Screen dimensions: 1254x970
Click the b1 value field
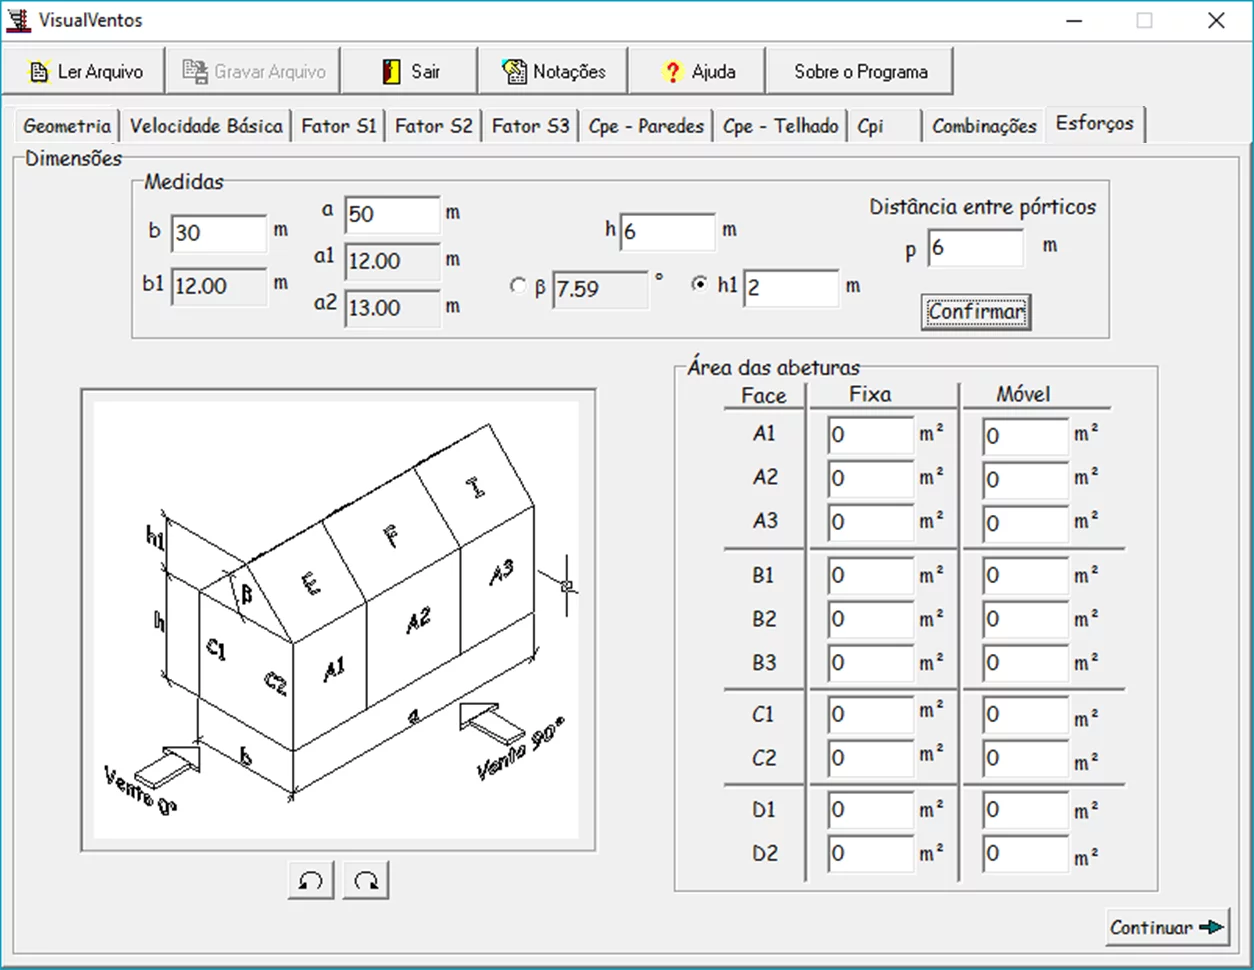click(219, 286)
